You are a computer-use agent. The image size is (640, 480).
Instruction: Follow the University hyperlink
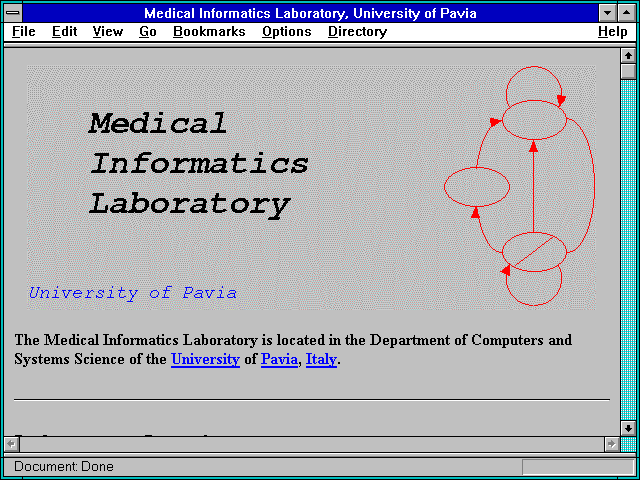(205, 359)
